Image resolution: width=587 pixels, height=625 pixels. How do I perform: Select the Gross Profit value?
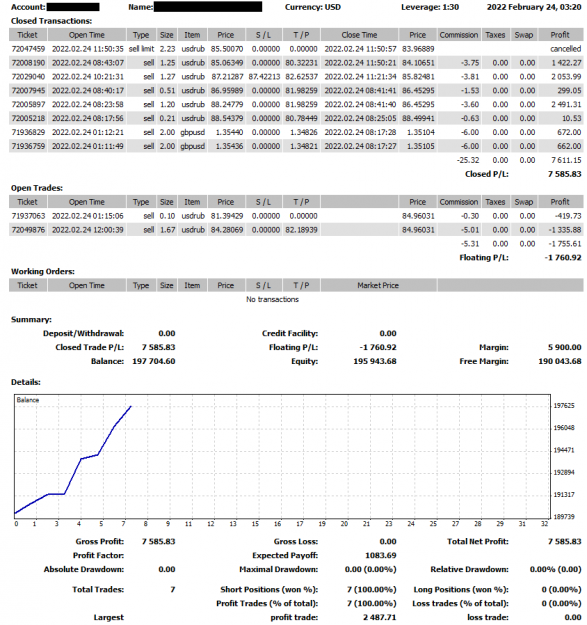tap(159, 542)
